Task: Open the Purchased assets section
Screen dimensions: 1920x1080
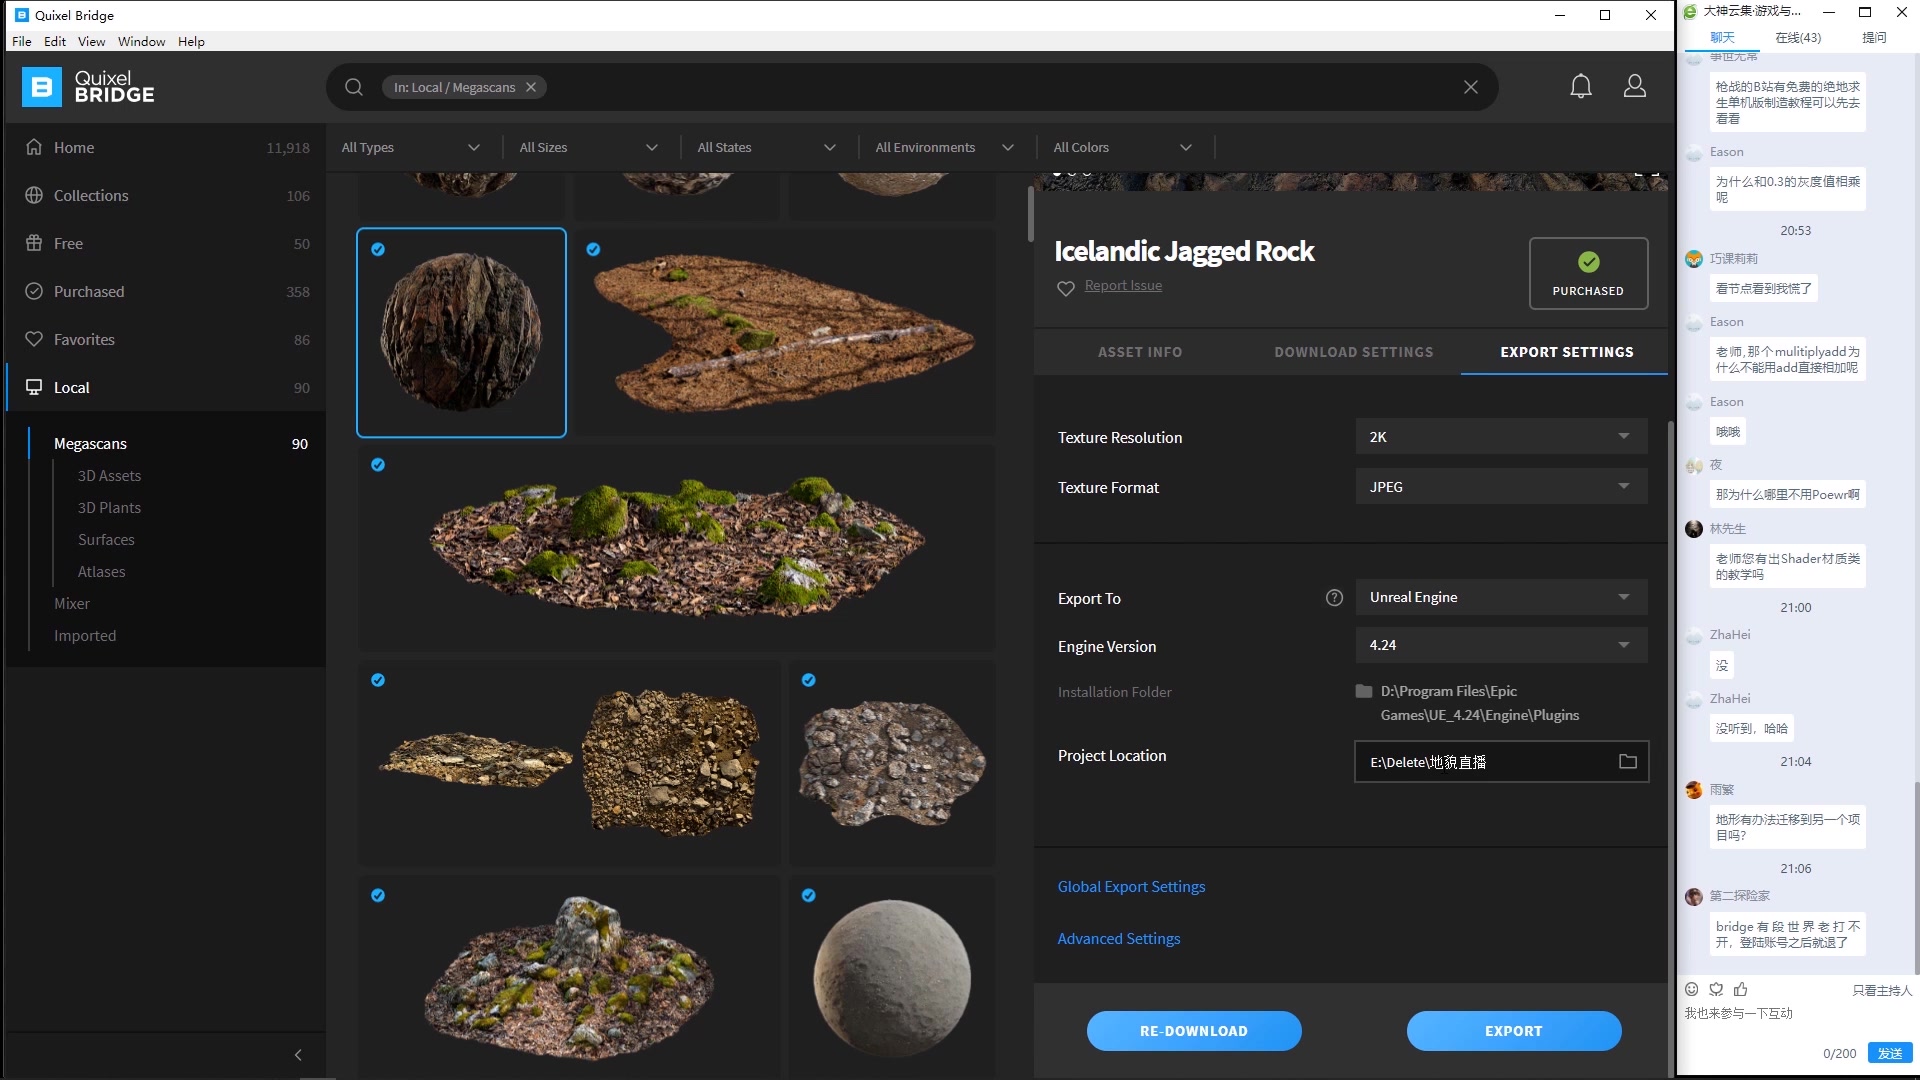Action: point(89,291)
